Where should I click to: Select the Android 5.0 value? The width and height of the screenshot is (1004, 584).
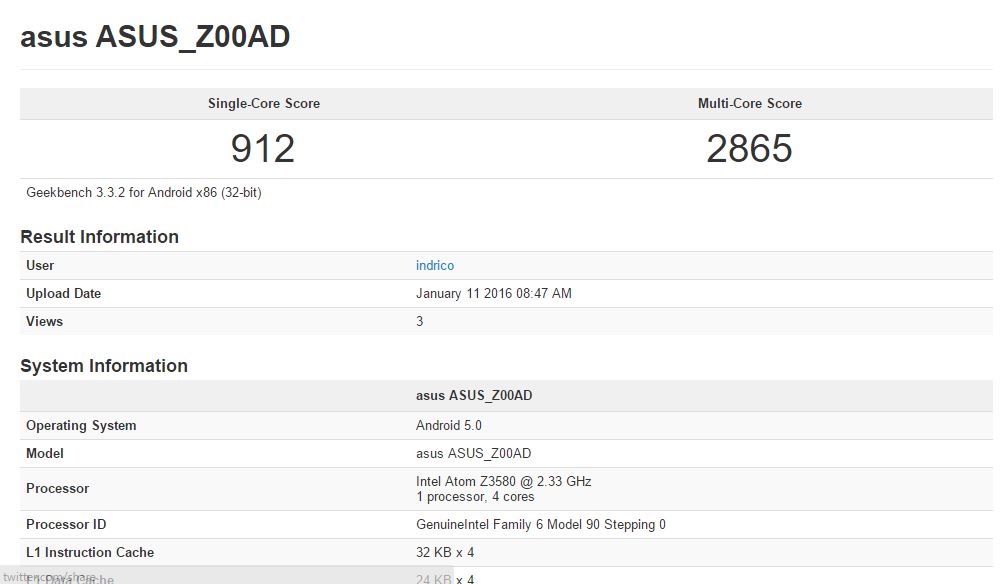pyautogui.click(x=448, y=426)
